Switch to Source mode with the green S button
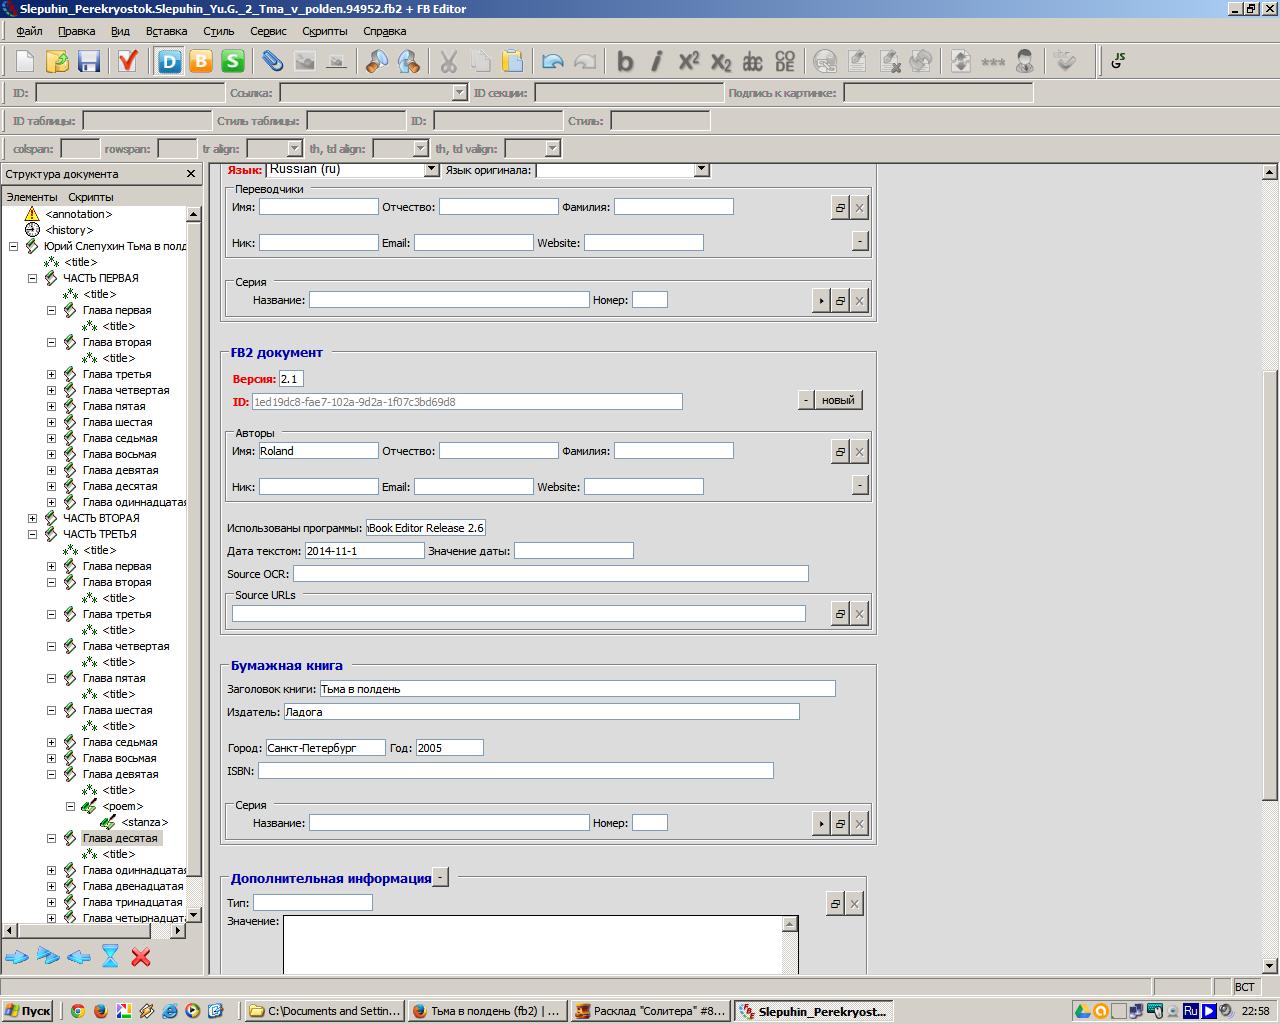 coord(233,62)
